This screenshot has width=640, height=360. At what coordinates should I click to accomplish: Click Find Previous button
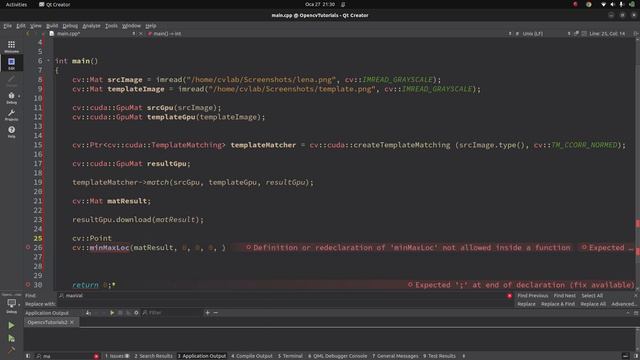[x=532, y=296]
